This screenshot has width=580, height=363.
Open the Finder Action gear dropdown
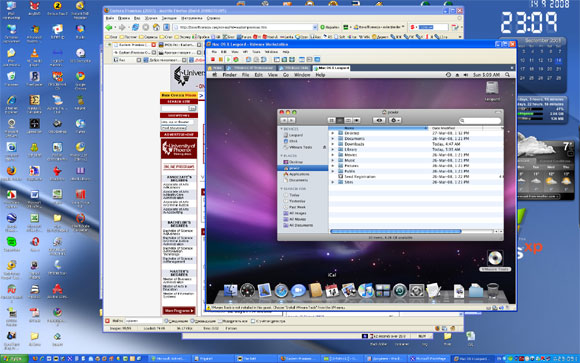(394, 120)
